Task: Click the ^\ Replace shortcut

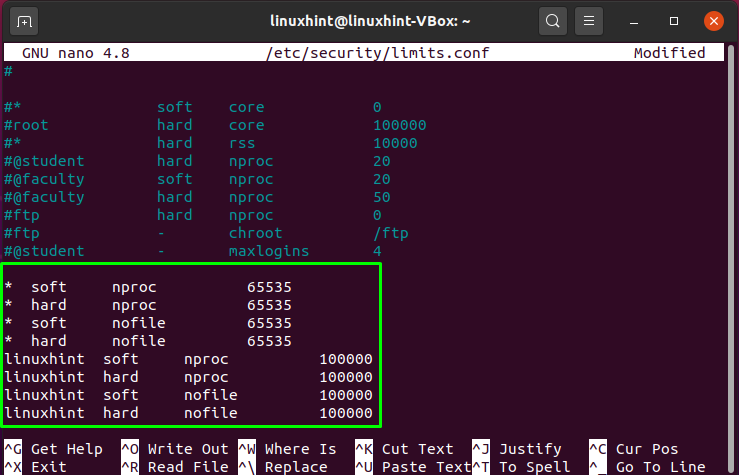Action: point(283,467)
